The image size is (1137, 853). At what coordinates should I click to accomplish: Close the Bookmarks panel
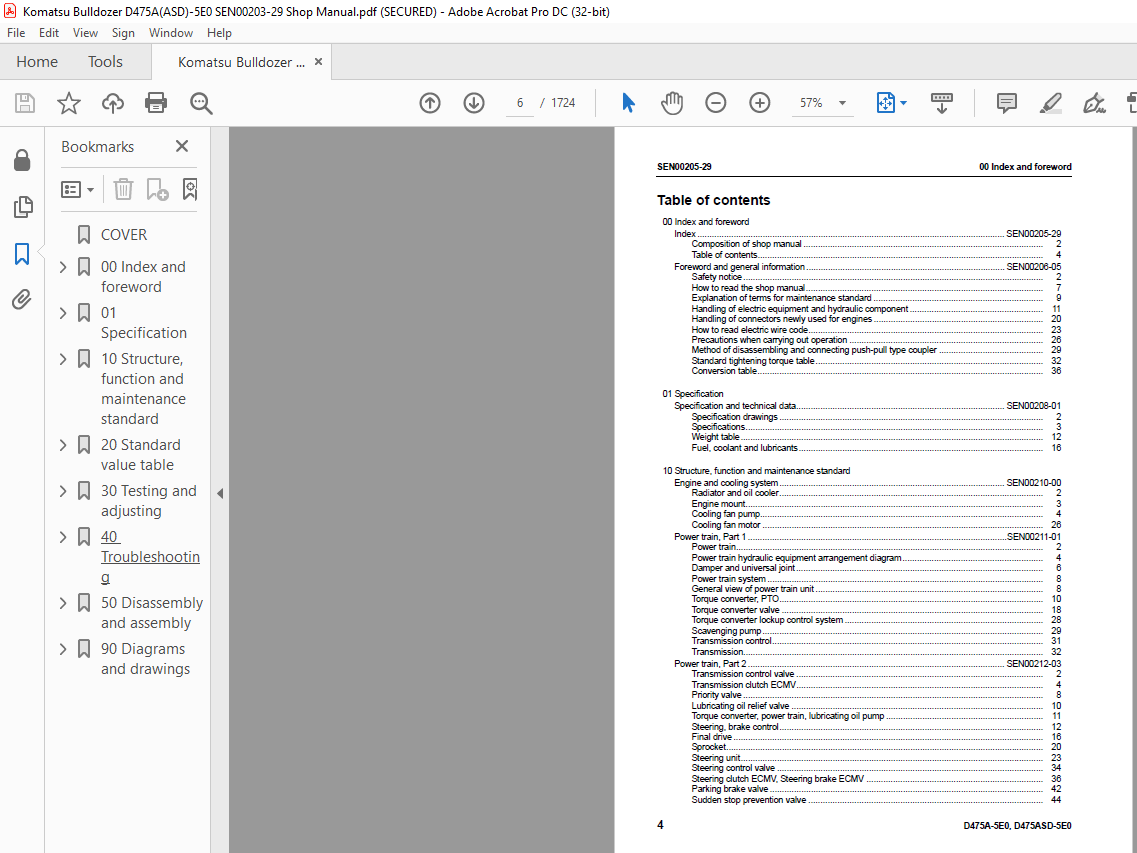tap(182, 147)
